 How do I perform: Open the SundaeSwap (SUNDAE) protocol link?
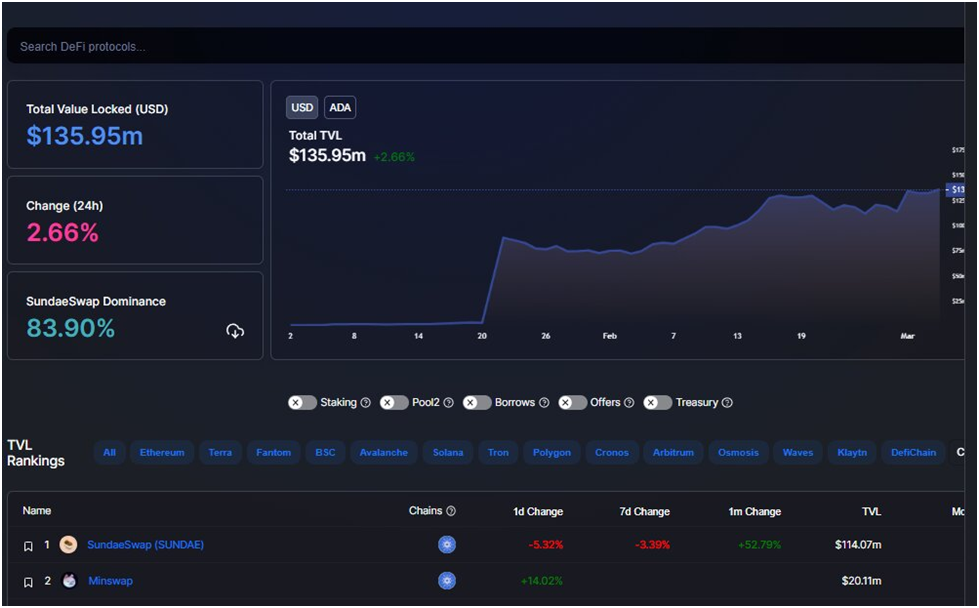click(x=145, y=545)
